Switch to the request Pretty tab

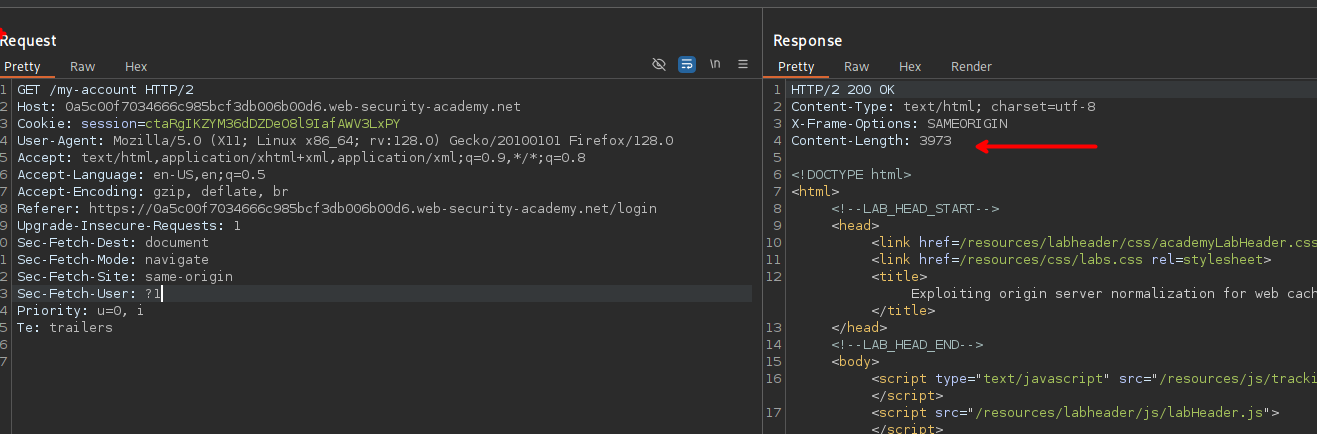(22, 67)
